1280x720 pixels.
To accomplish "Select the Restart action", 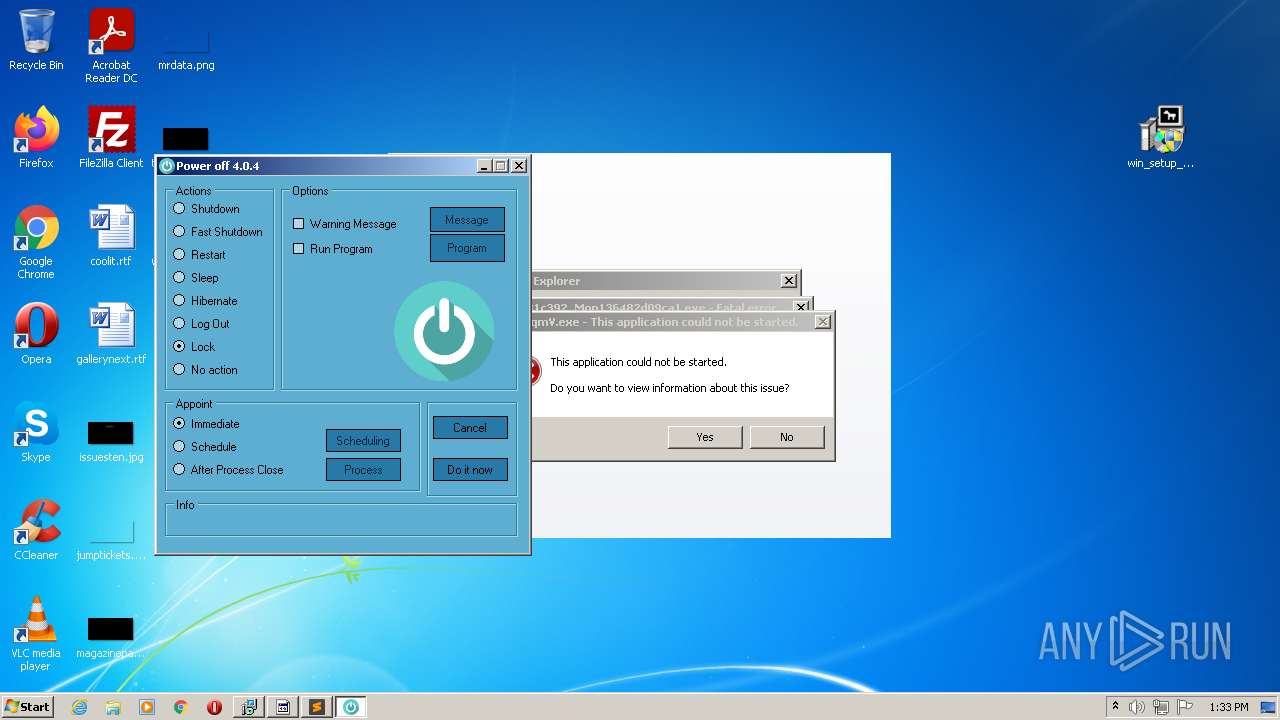I will (199, 255).
